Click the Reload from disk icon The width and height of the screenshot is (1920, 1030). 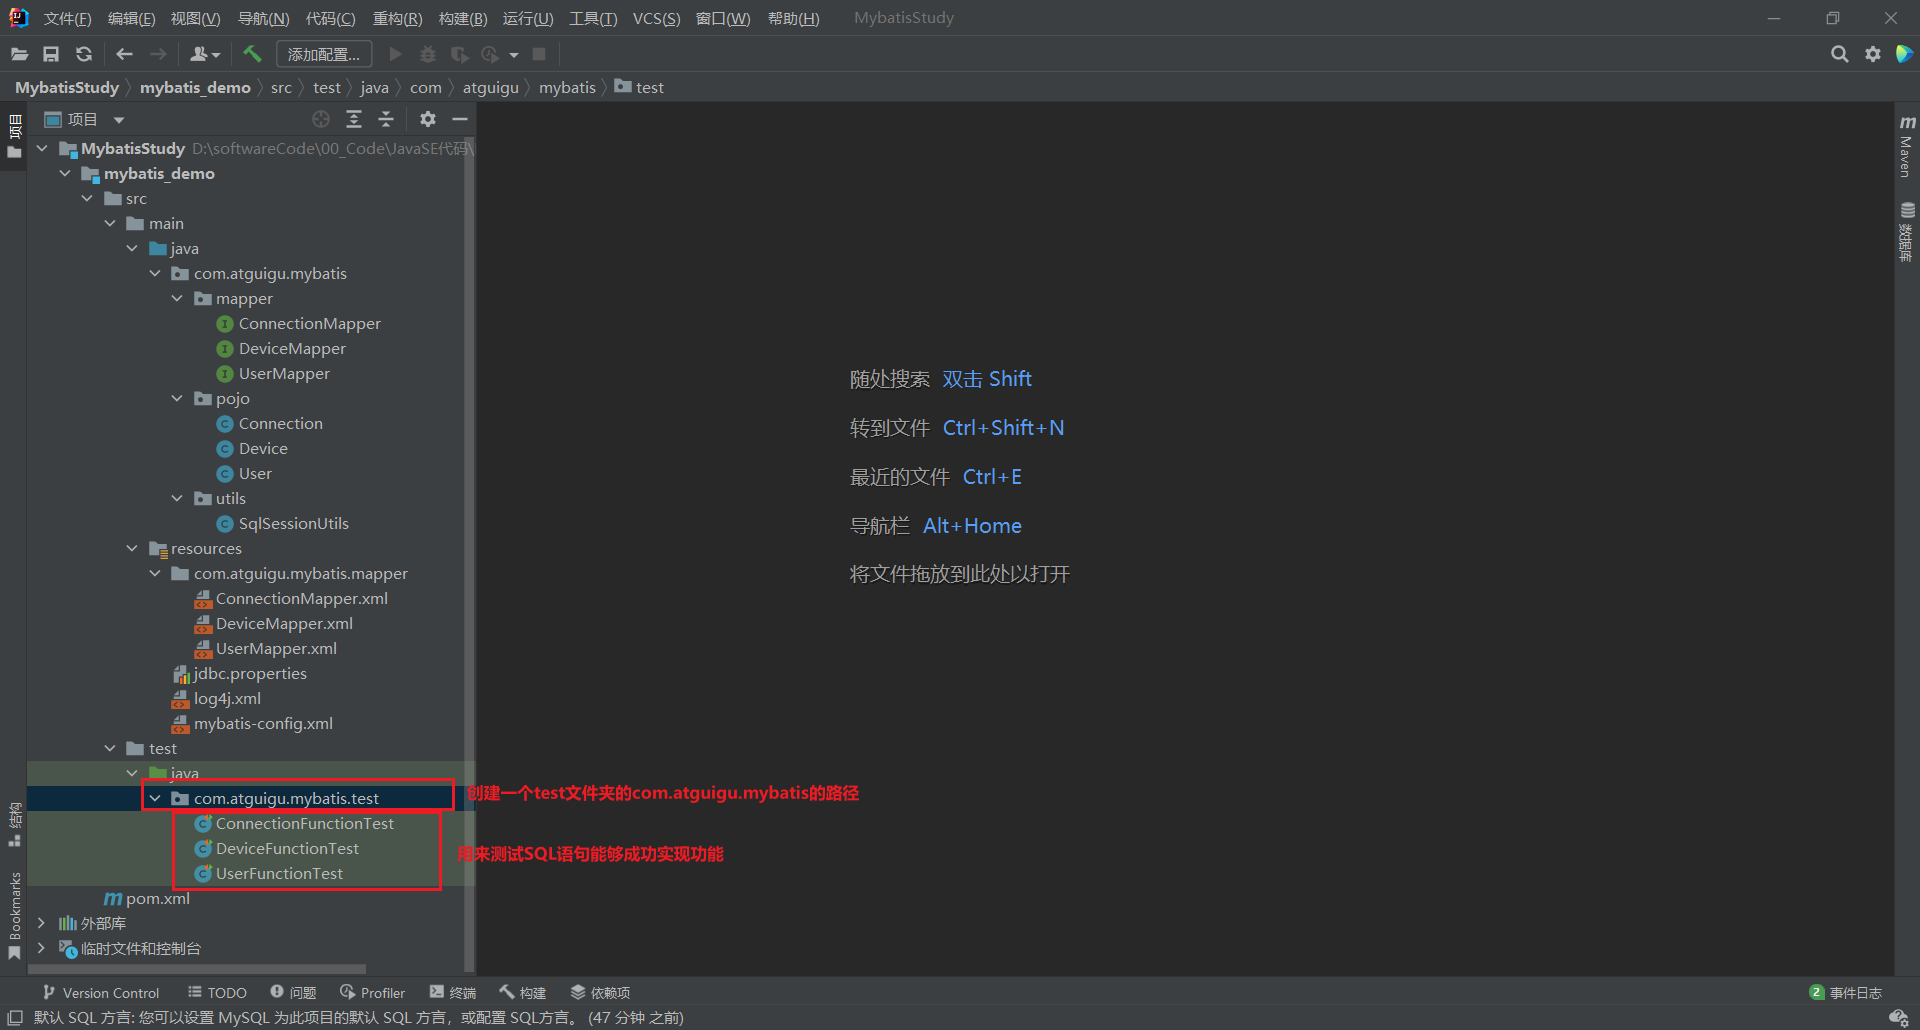pyautogui.click(x=84, y=54)
